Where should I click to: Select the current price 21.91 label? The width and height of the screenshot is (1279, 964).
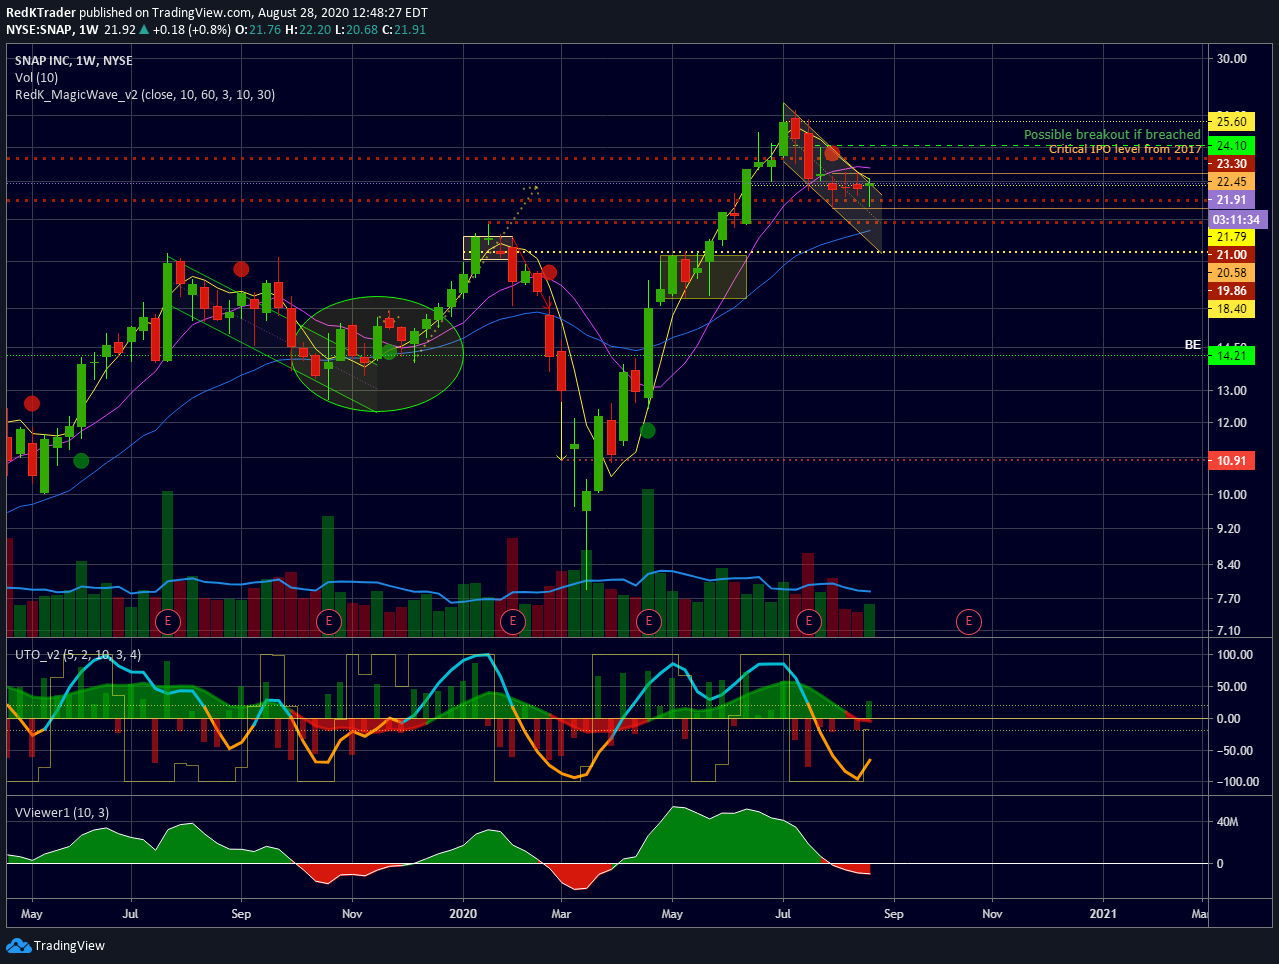click(1231, 200)
